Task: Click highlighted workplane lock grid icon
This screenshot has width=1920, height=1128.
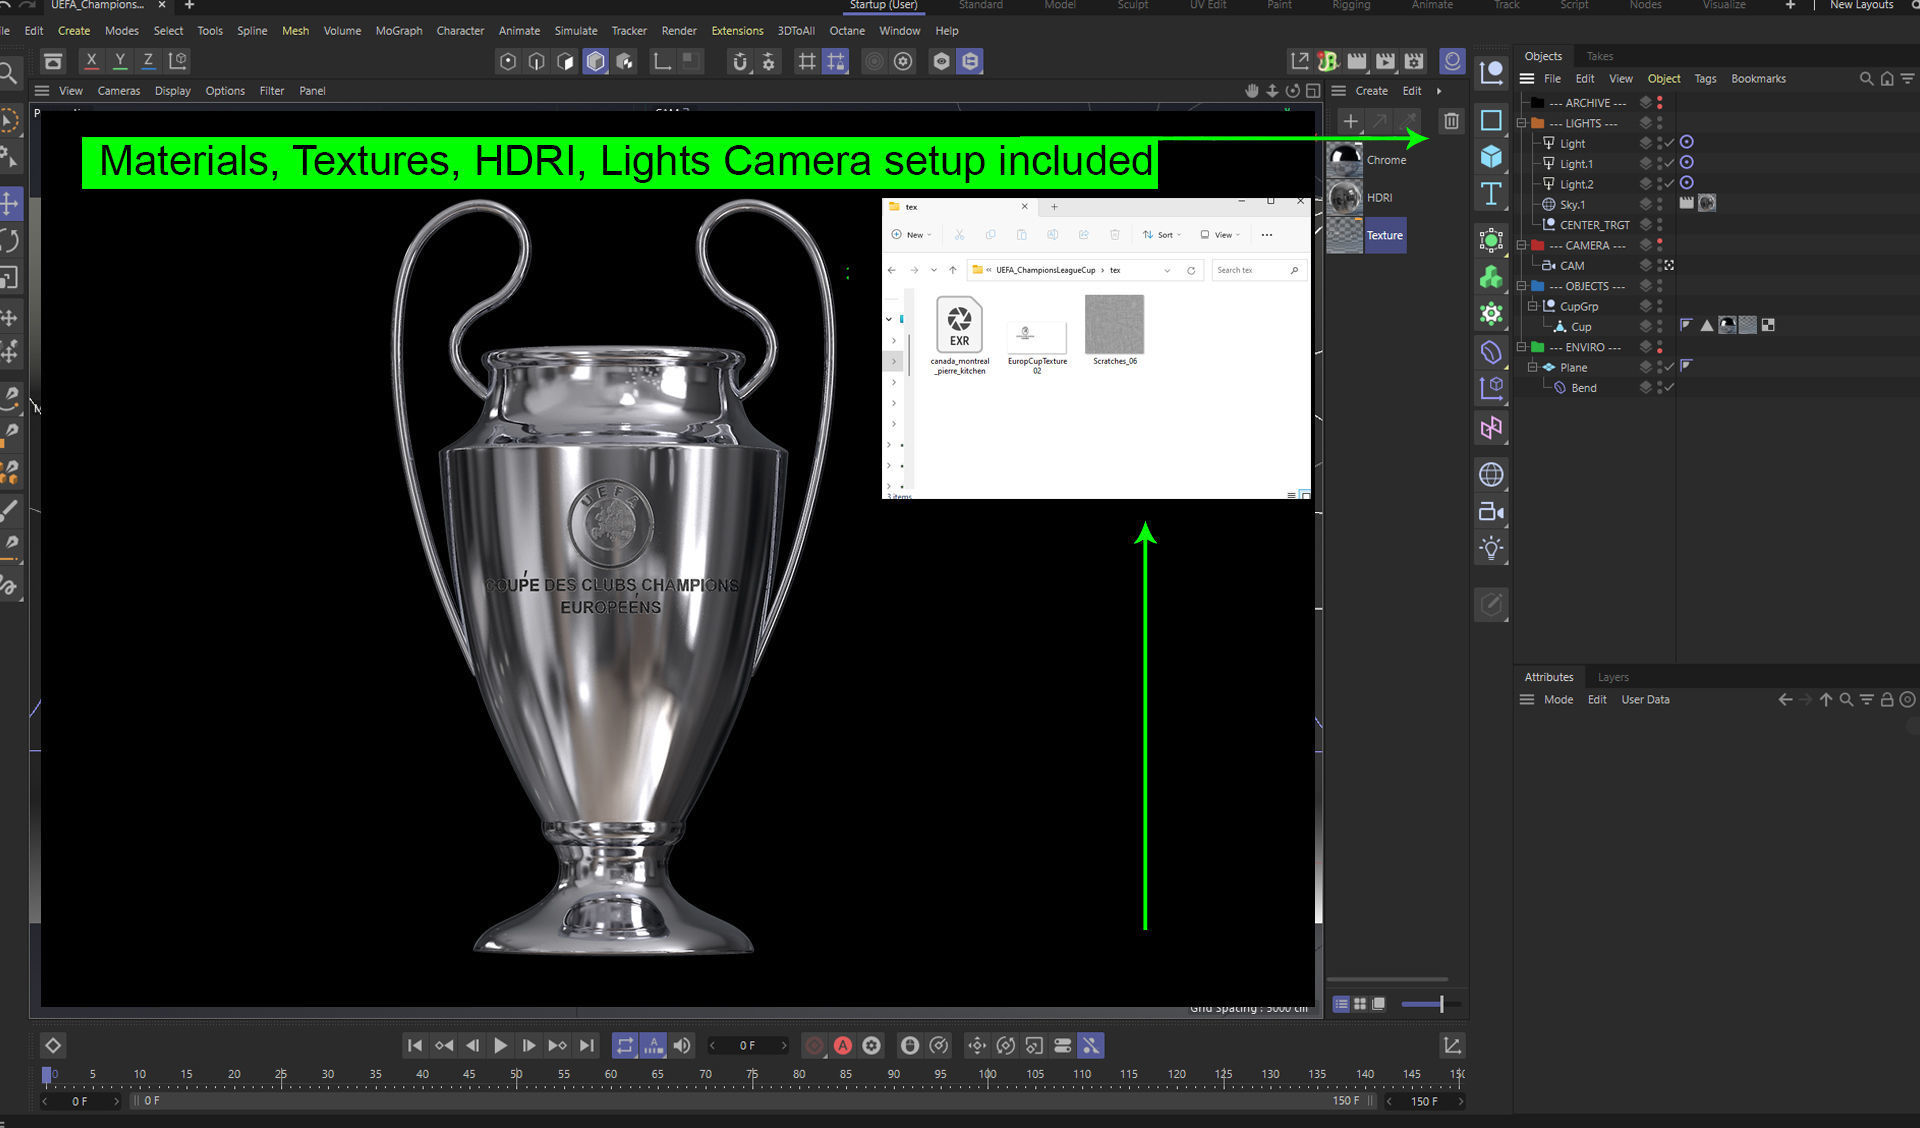Action: [836, 62]
